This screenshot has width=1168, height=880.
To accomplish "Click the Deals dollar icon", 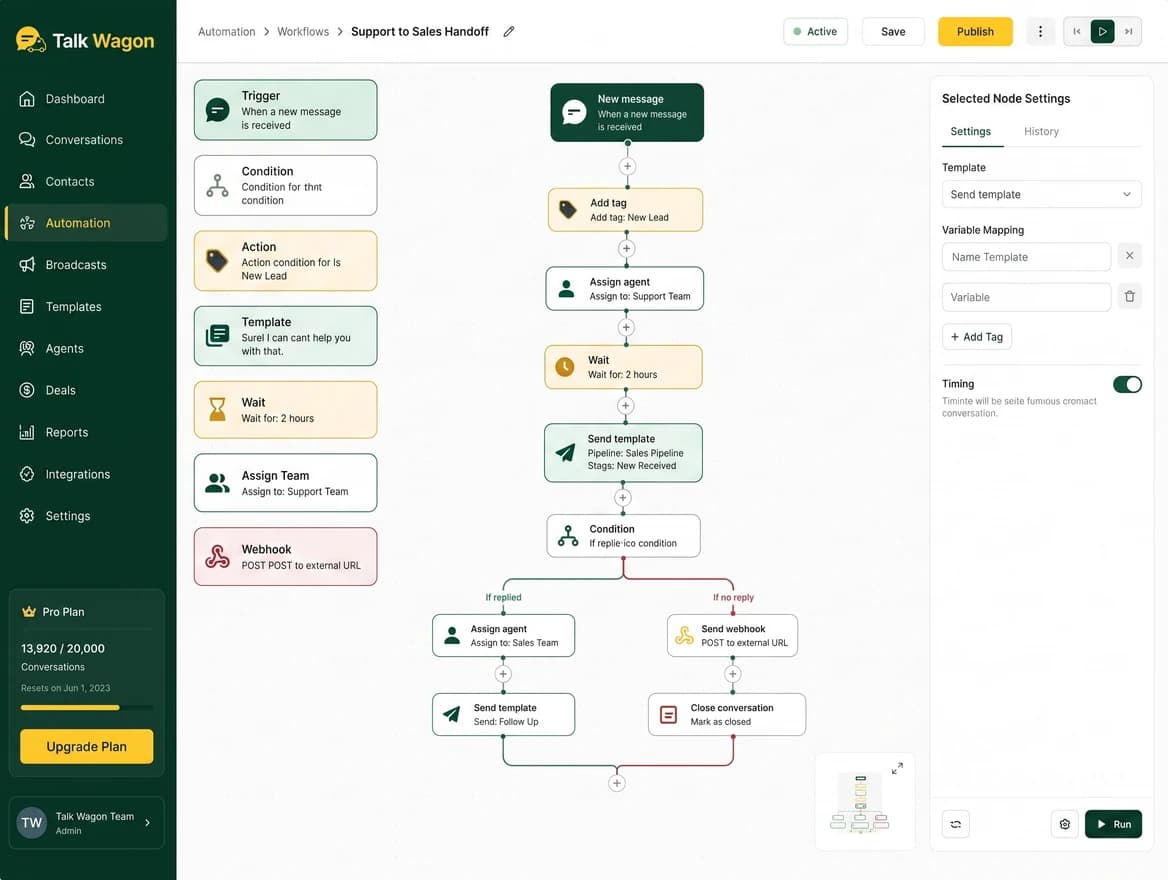I will tap(27, 390).
